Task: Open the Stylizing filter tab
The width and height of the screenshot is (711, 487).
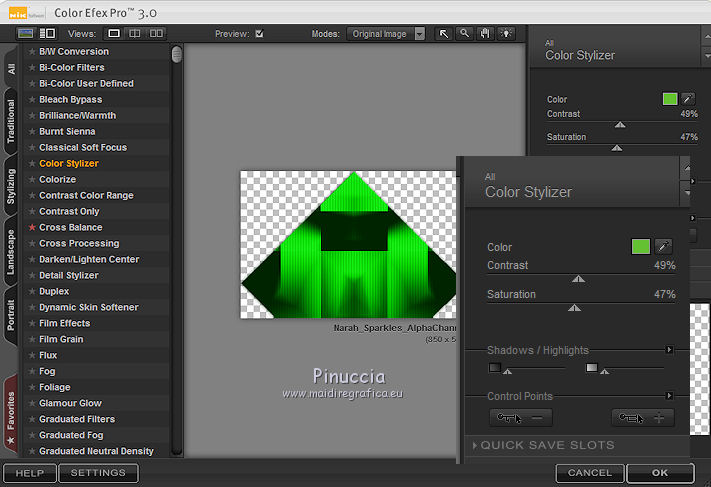Action: [x=11, y=185]
